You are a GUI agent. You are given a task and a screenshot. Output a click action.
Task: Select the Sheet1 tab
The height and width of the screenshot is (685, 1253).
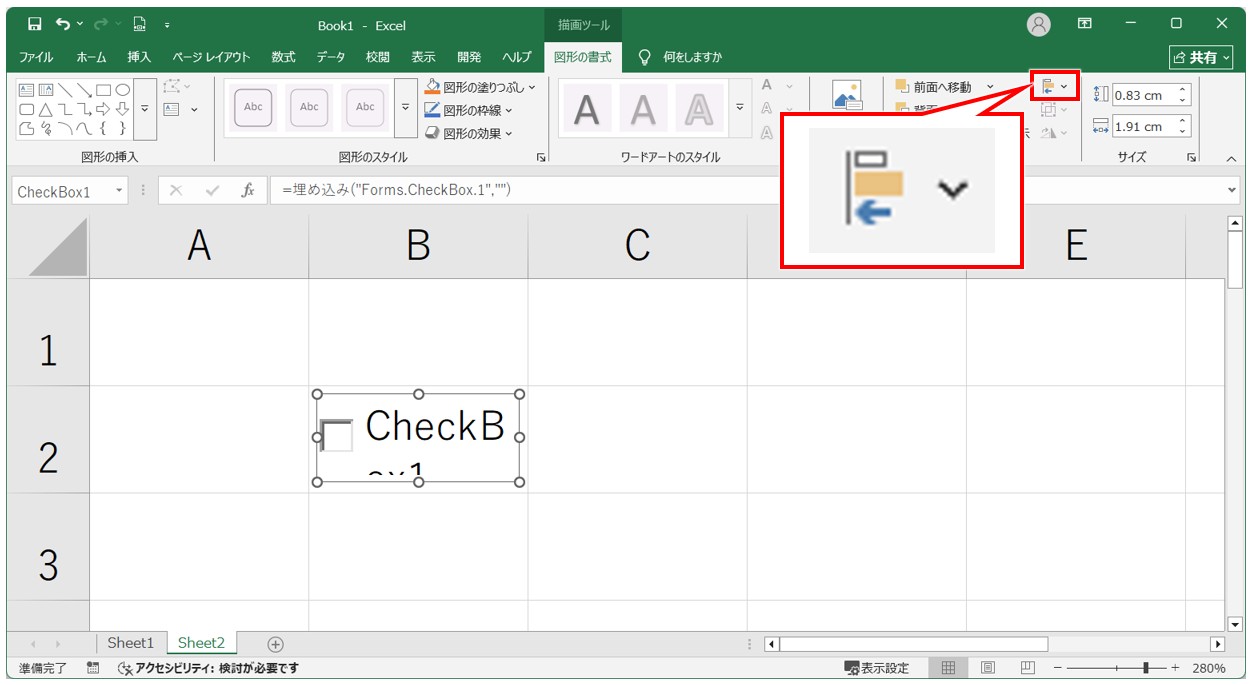[x=131, y=643]
